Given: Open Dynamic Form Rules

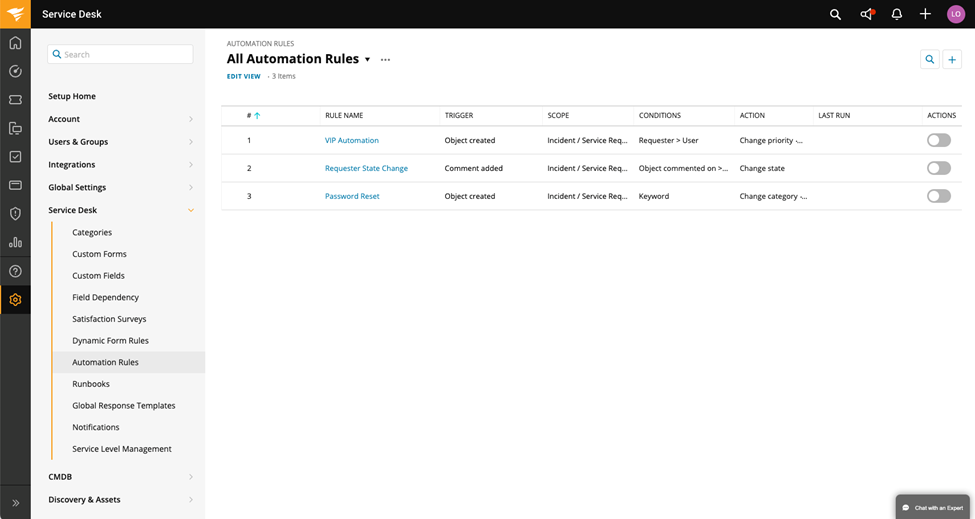Looking at the screenshot, I should 111,341.
